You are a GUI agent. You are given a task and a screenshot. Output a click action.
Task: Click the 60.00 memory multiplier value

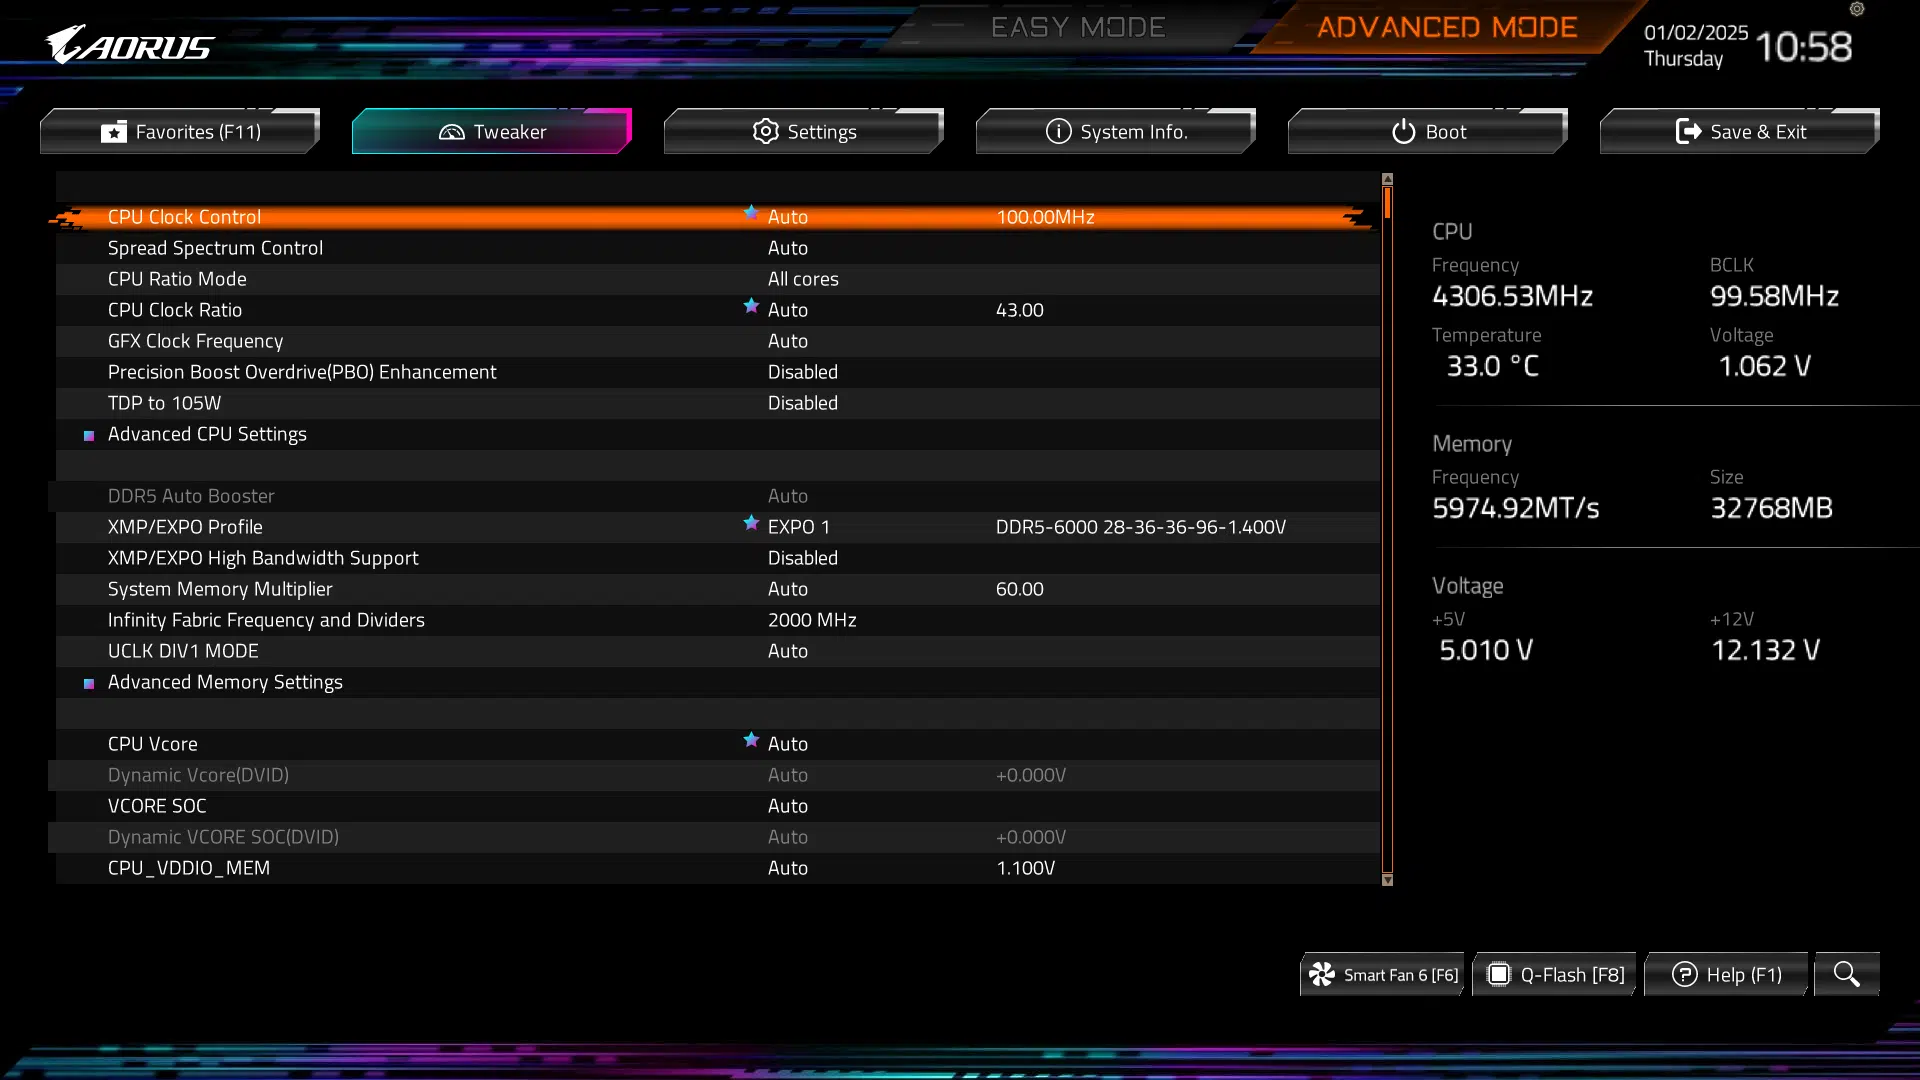1019,589
